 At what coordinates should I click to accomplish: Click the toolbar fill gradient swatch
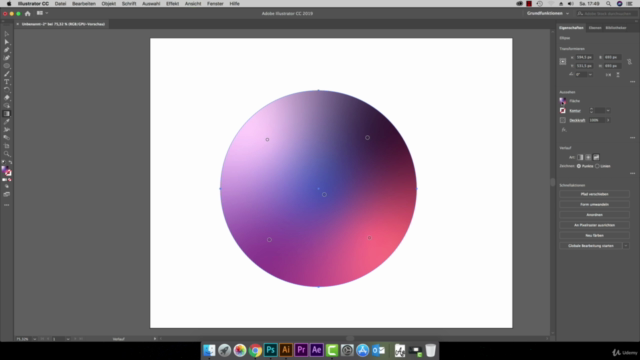[4, 170]
